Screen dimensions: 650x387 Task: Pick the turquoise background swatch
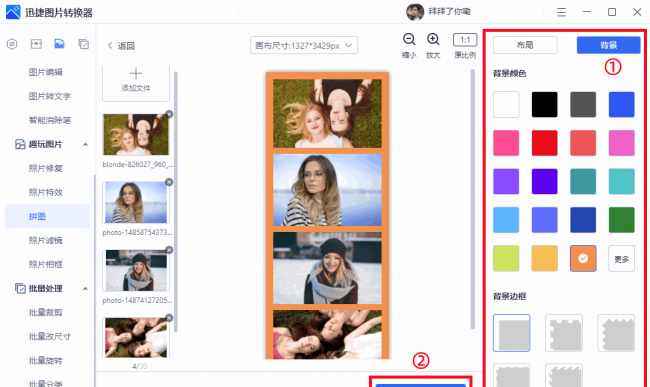[x=621, y=181]
